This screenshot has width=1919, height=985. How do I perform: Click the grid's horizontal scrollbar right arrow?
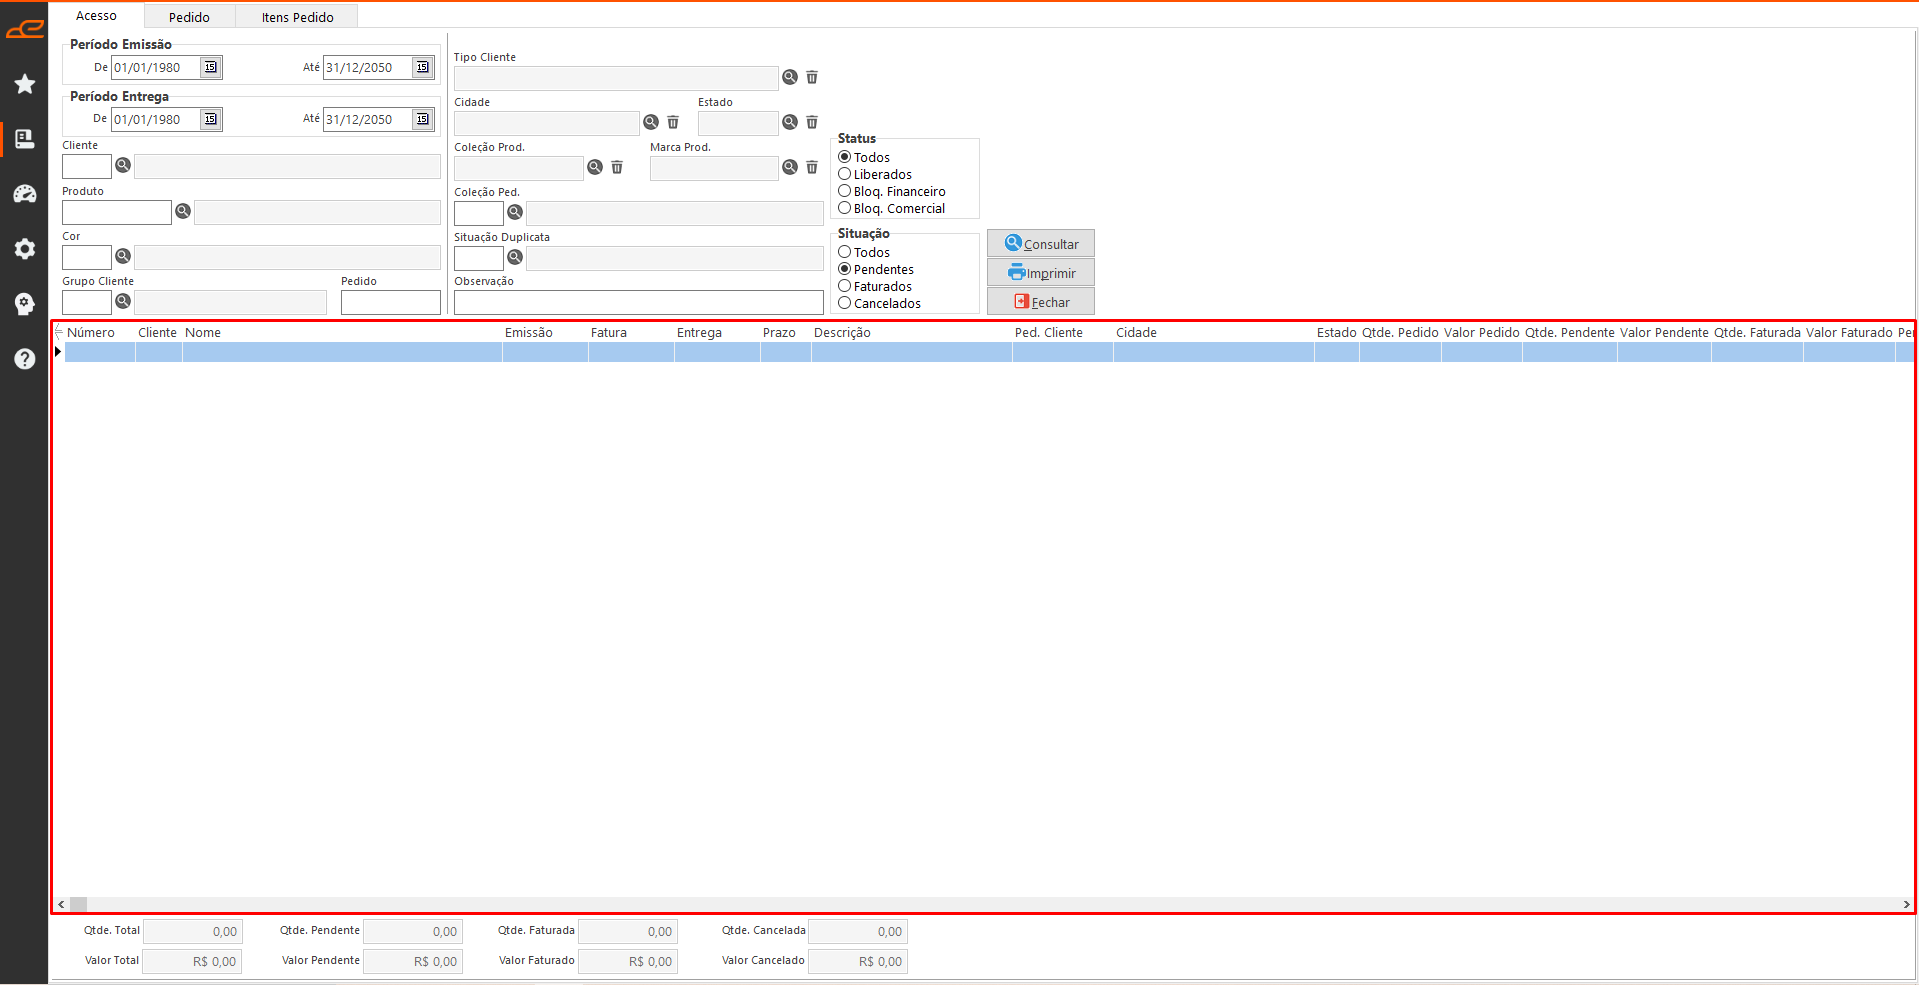1906,904
